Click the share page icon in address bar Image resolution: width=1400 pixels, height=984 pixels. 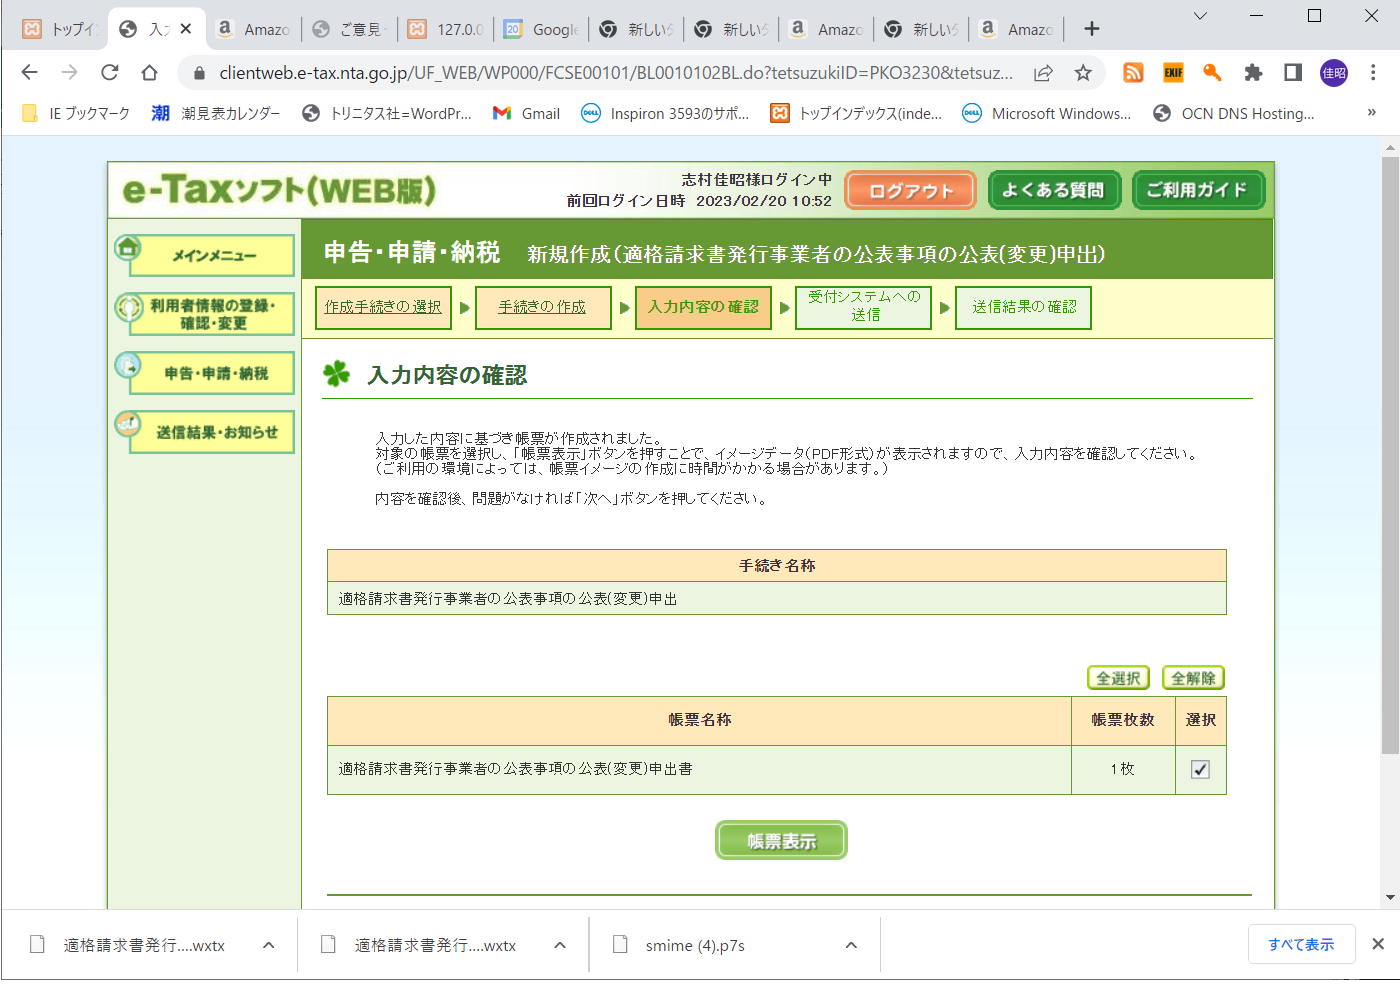(x=1043, y=72)
